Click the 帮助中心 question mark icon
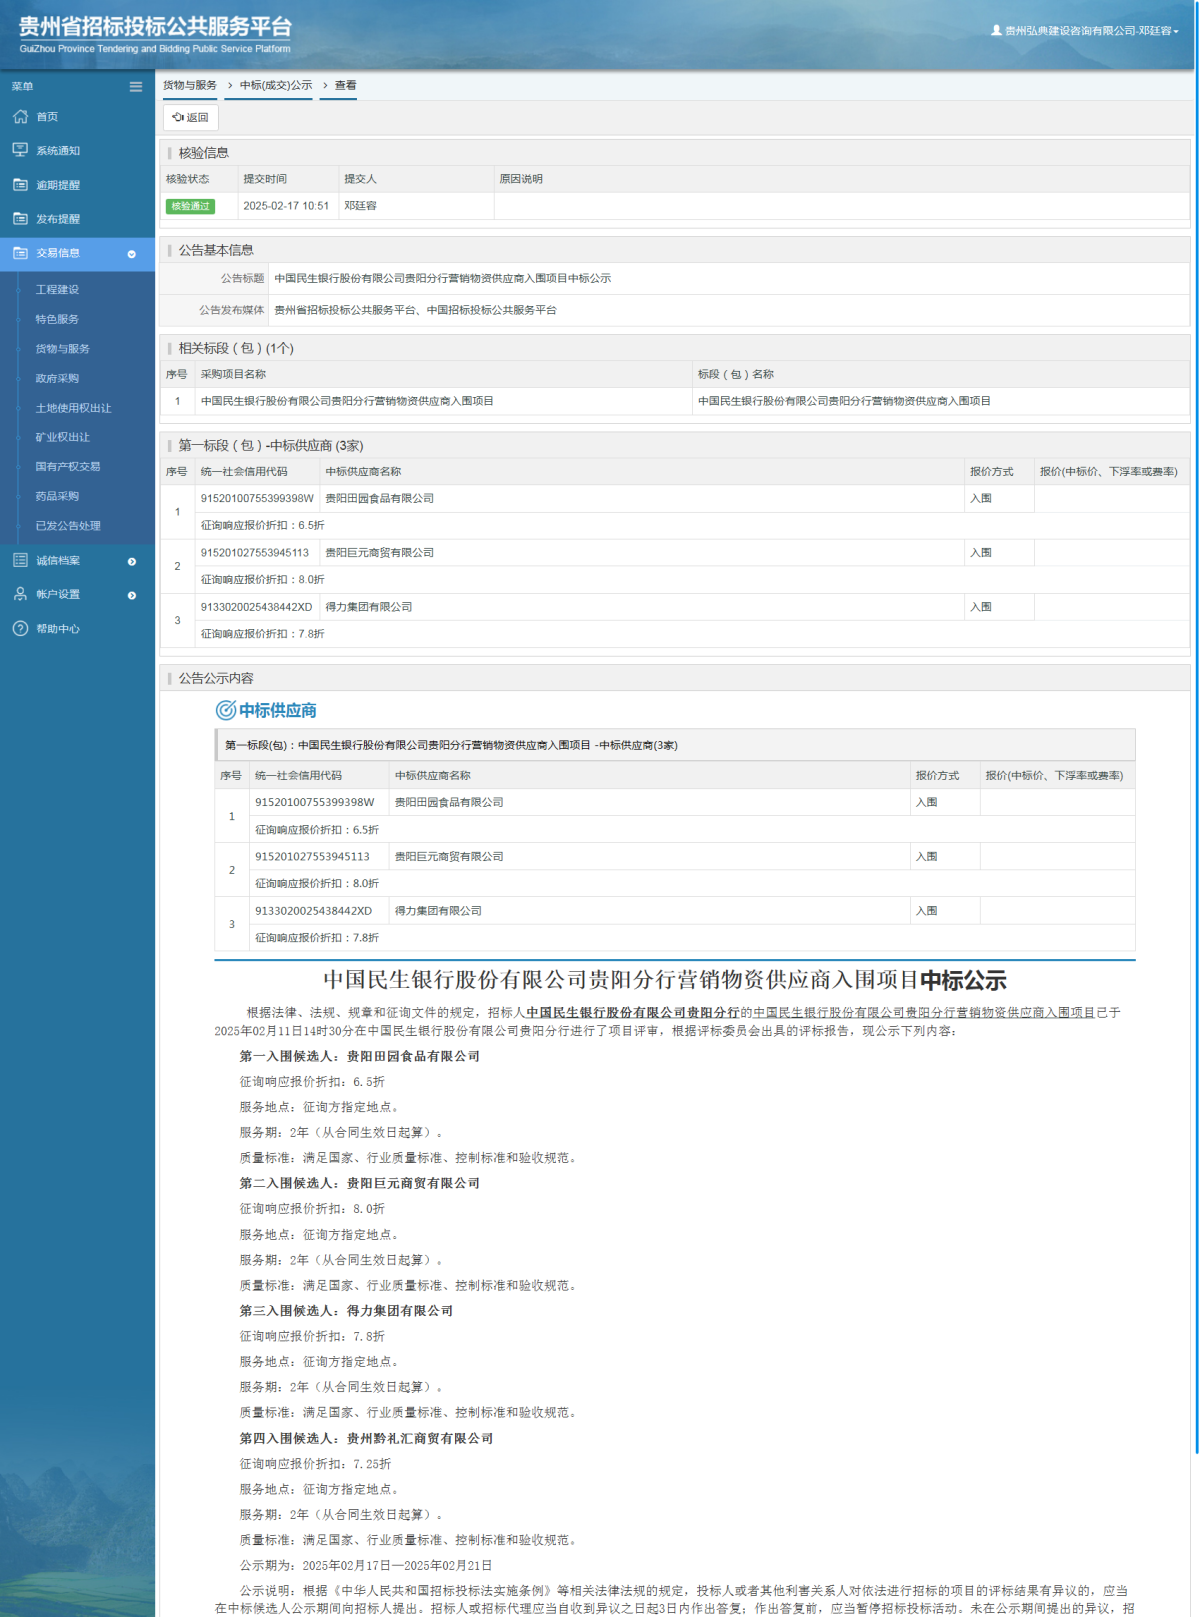 pyautogui.click(x=20, y=628)
